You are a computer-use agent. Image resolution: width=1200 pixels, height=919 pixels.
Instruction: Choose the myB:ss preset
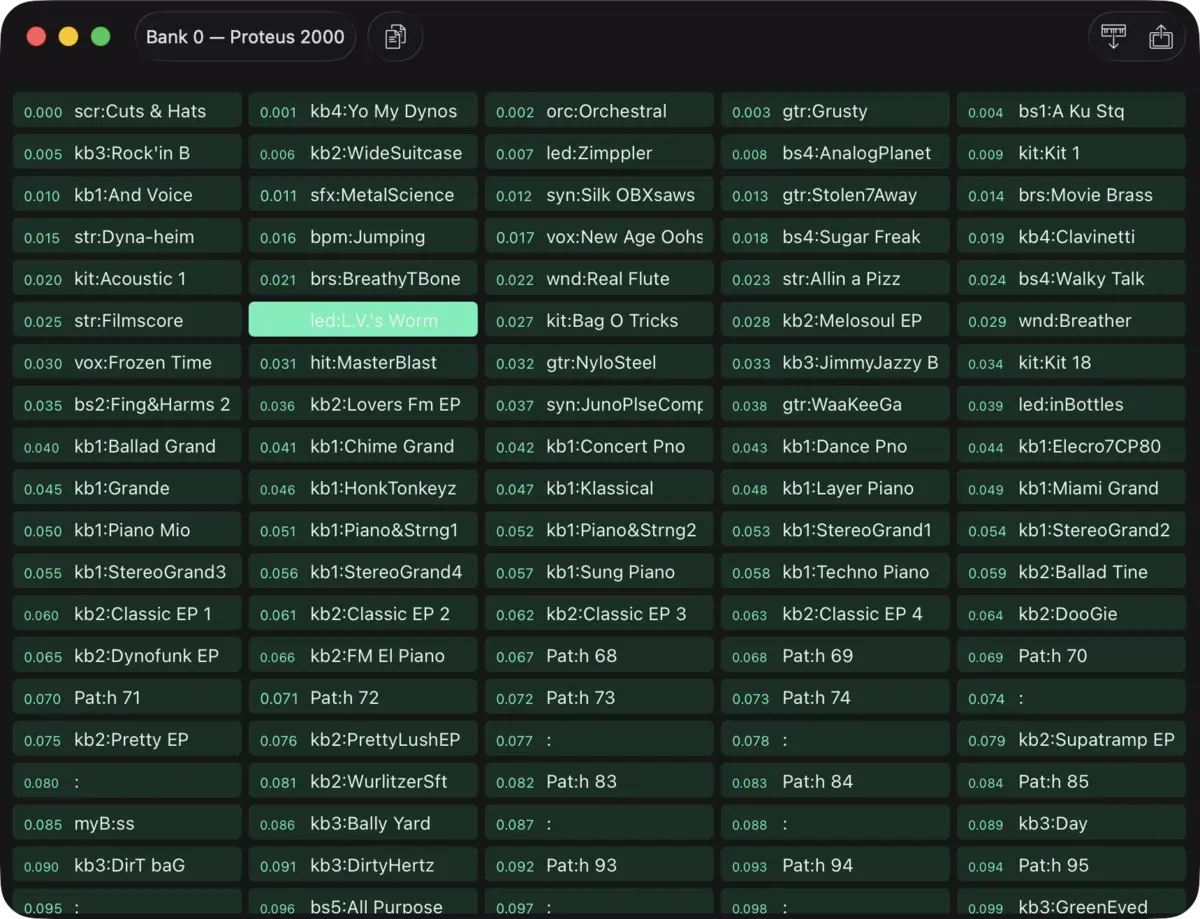click(127, 825)
